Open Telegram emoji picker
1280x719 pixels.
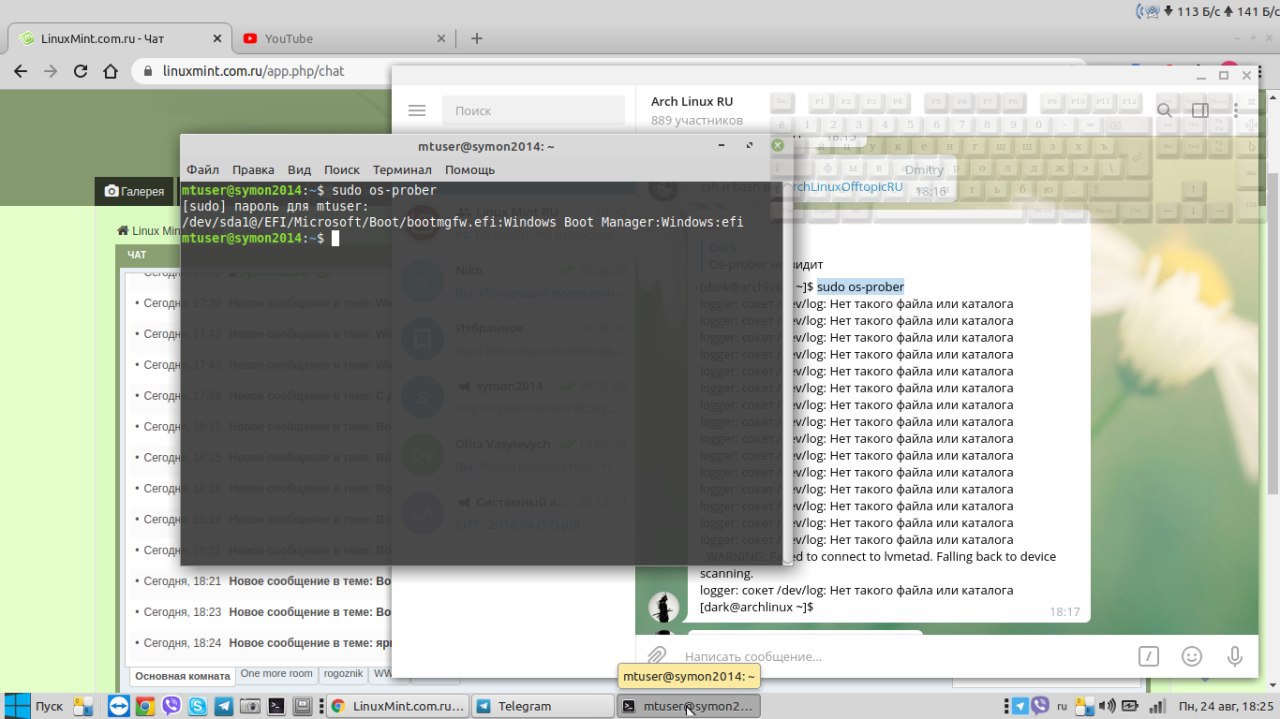coord(1192,656)
